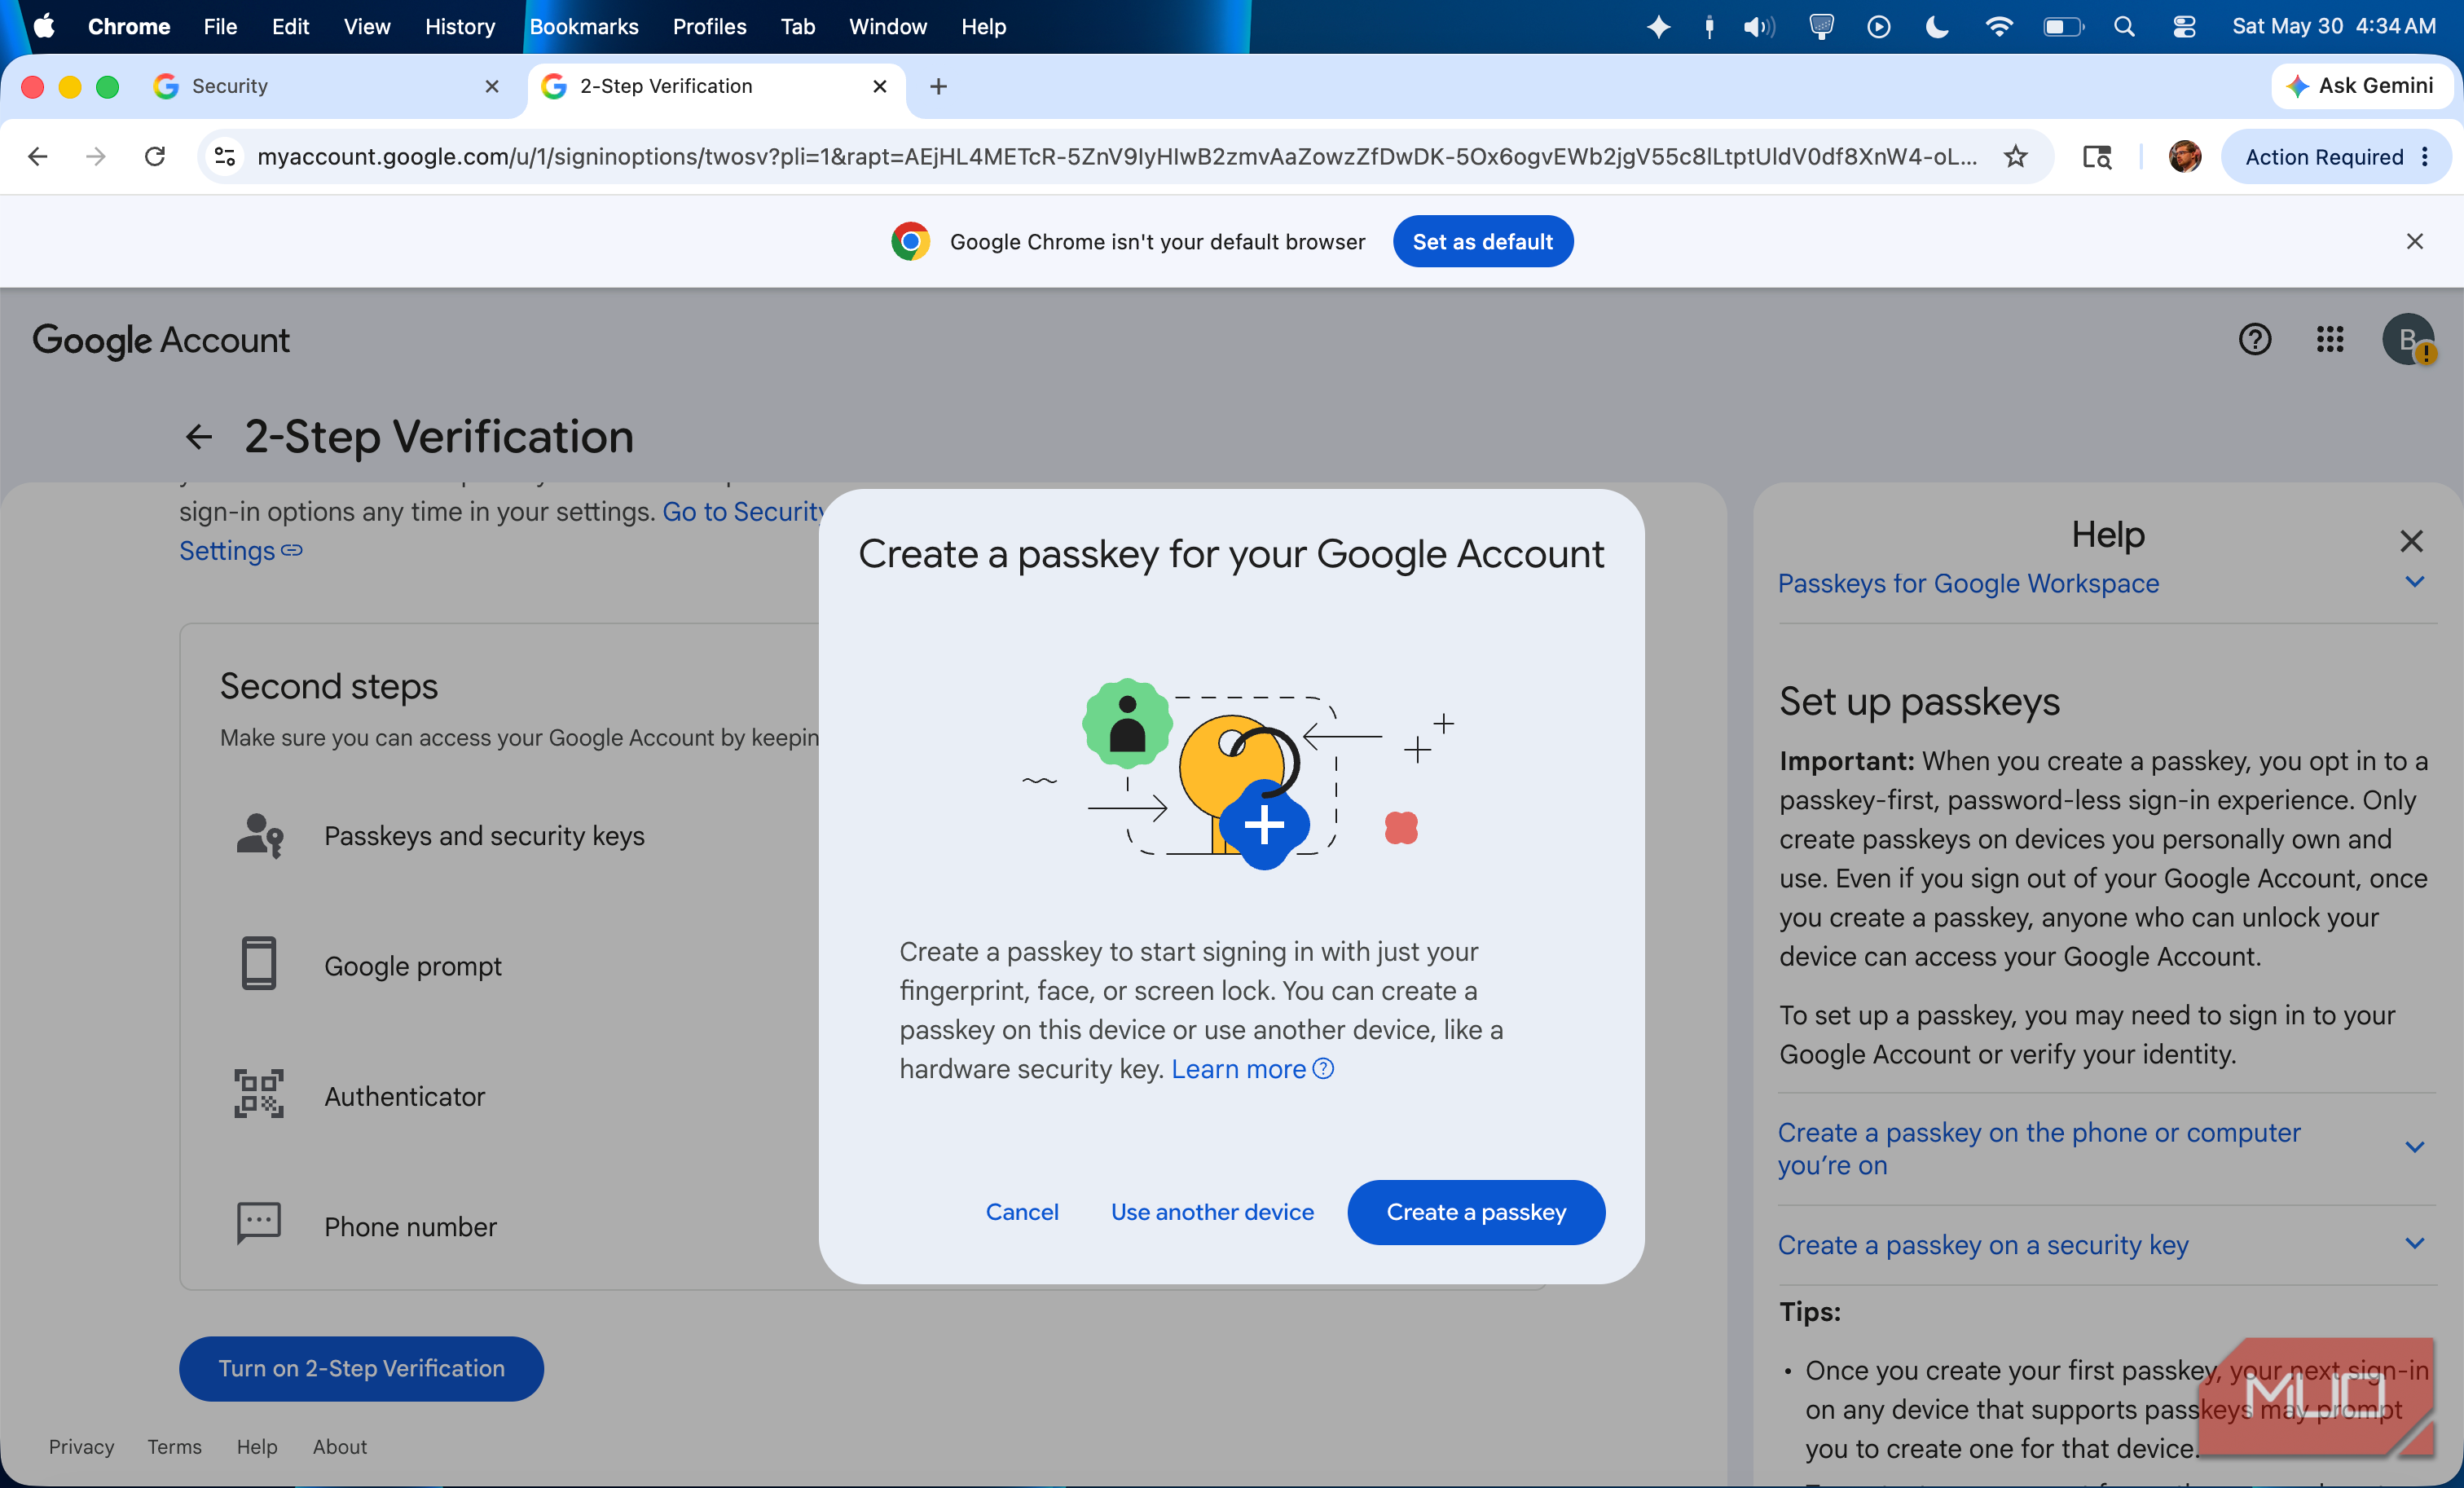Image resolution: width=2464 pixels, height=1488 pixels.
Task: Click the Google Account logo
Action: click(x=161, y=340)
